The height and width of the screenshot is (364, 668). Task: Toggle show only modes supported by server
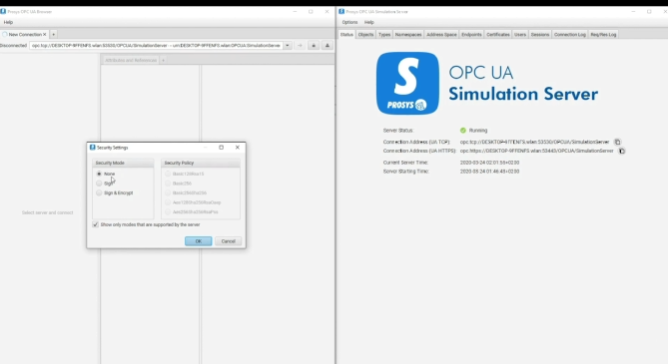(95, 225)
